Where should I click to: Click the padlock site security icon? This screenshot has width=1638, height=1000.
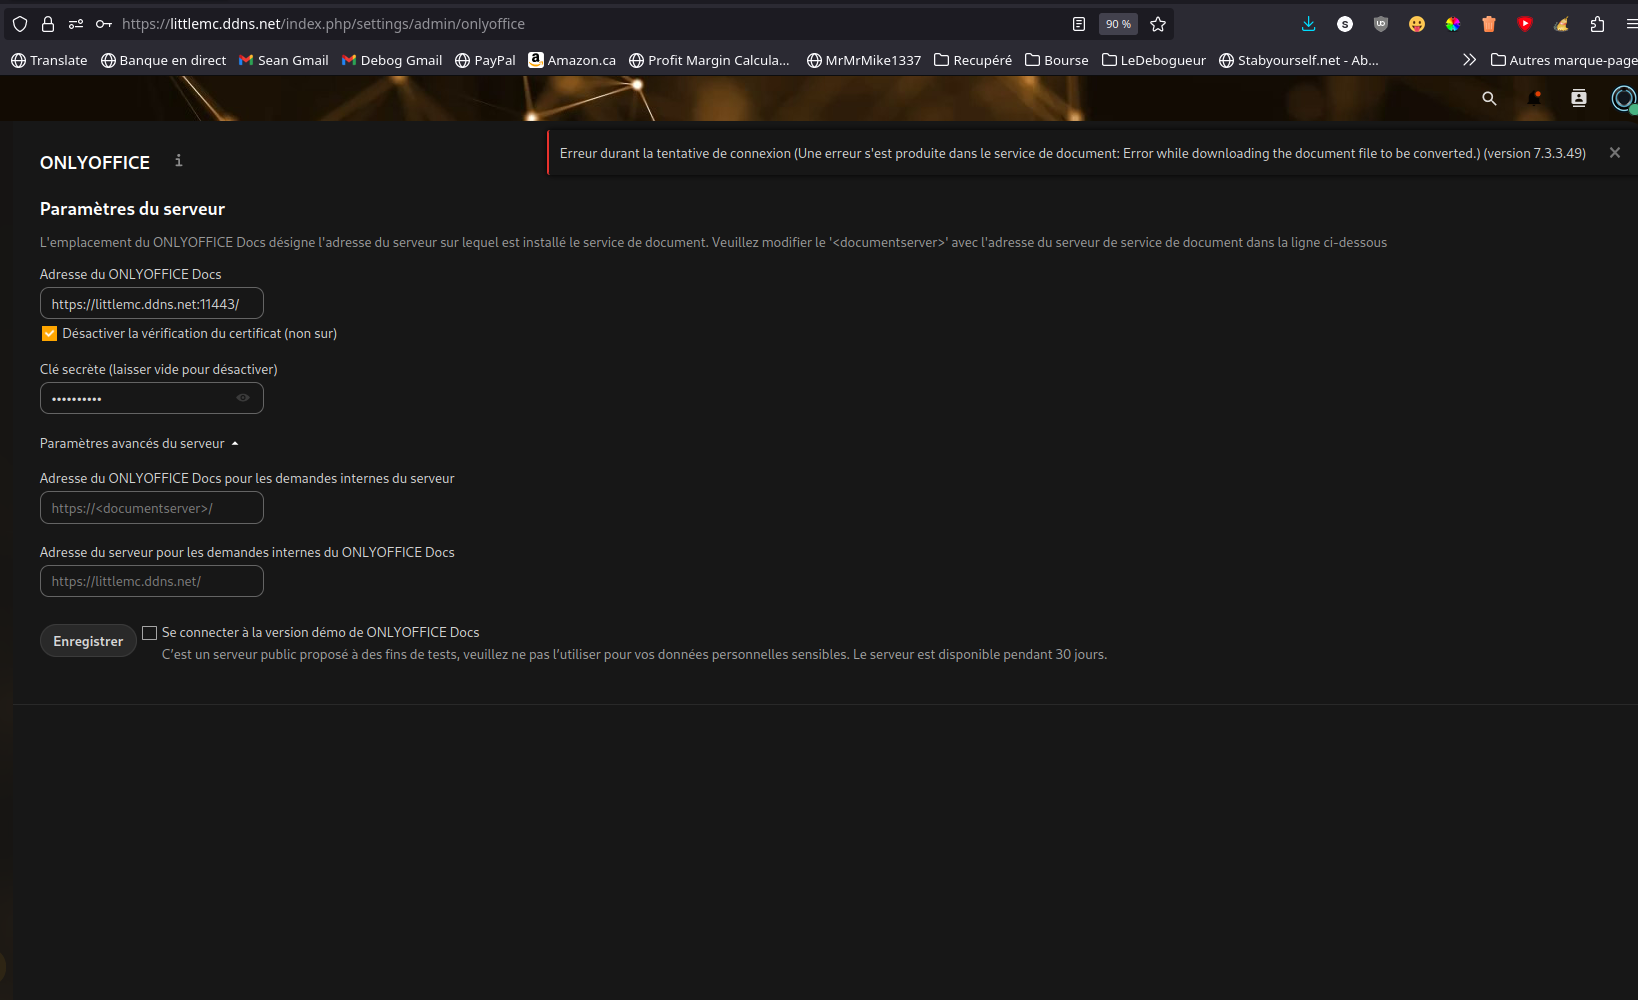(x=47, y=24)
